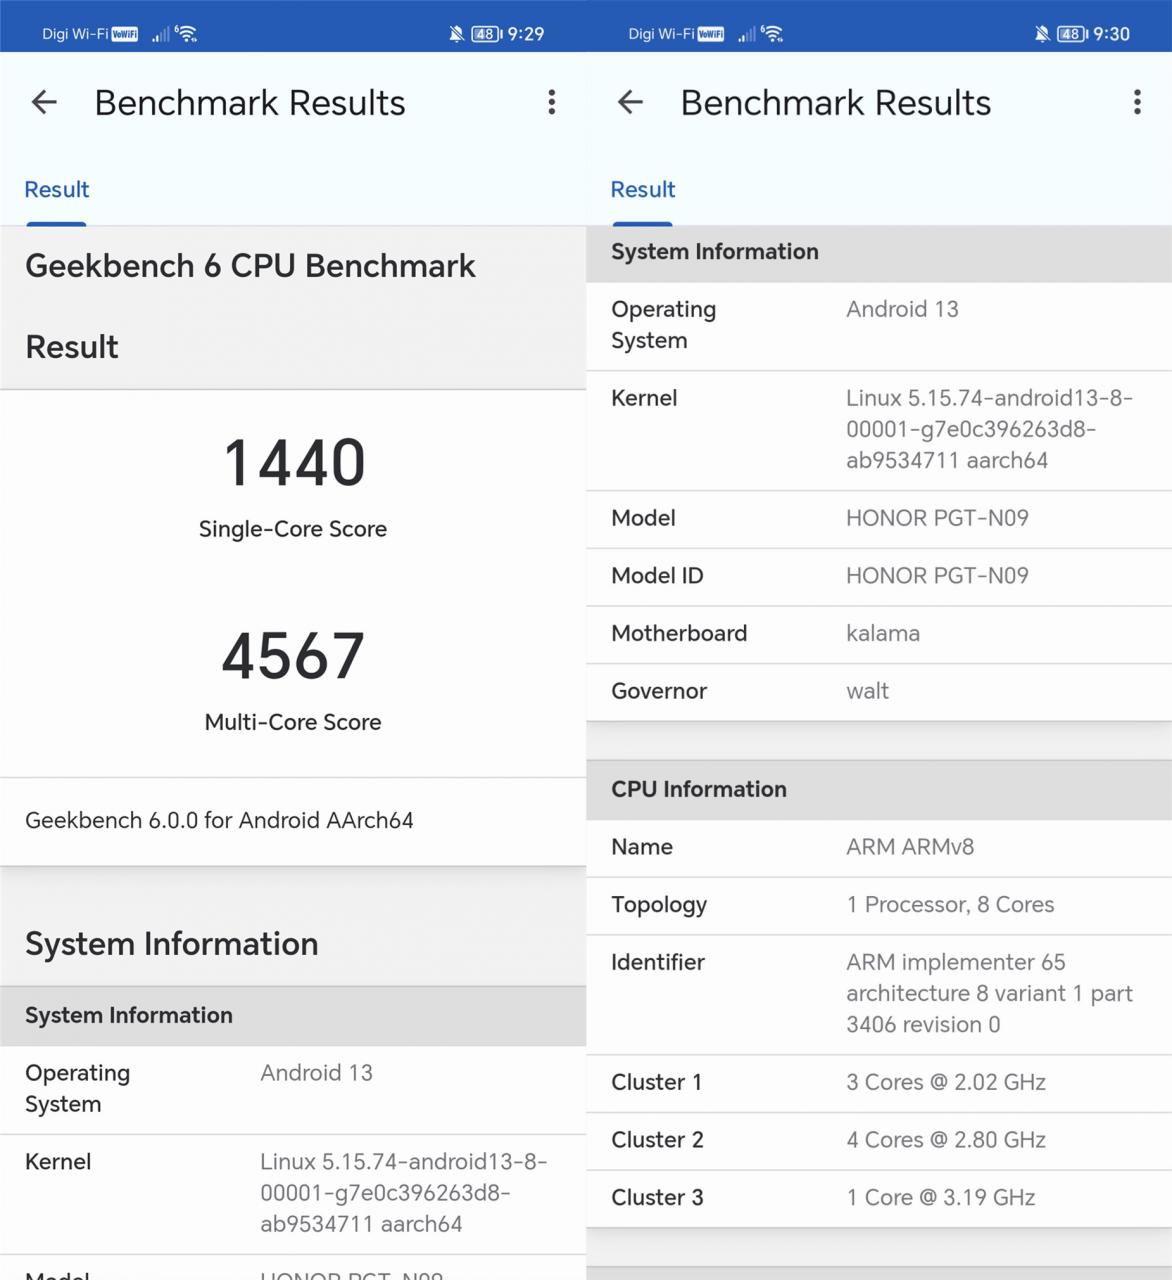Select Result tab on left screen

point(57,190)
